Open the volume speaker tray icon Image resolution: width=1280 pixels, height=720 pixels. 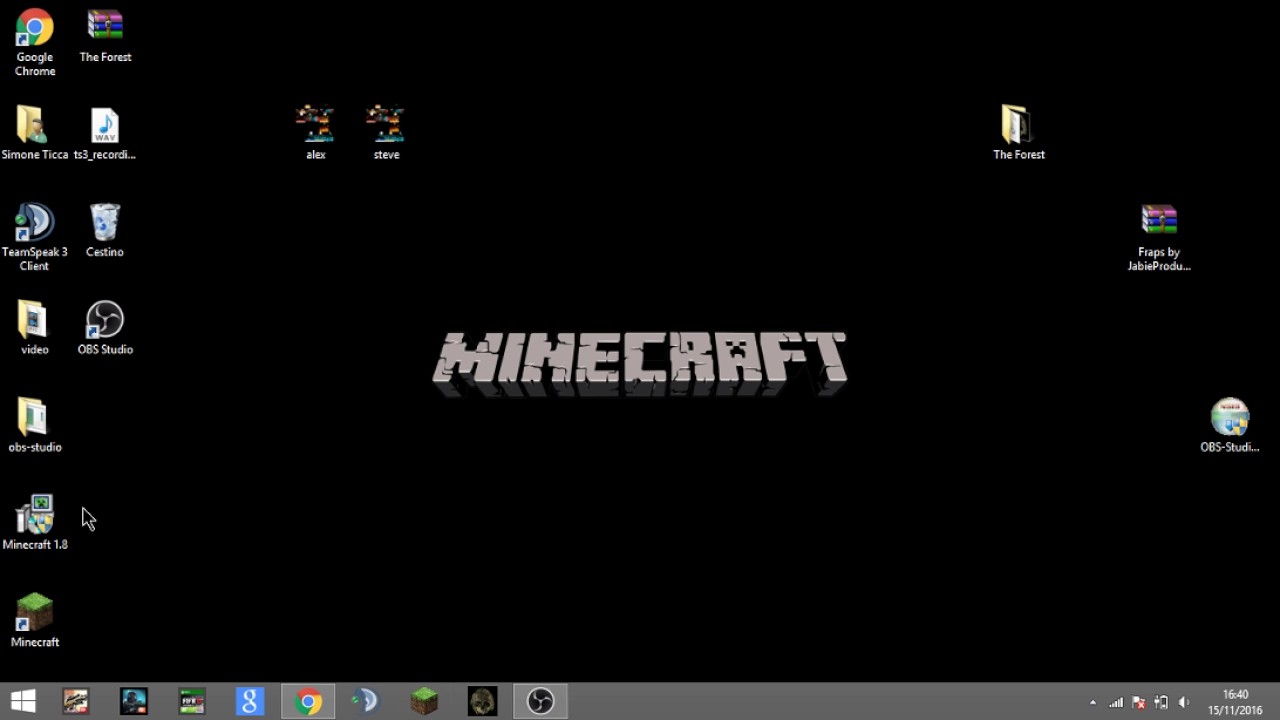(x=1184, y=702)
